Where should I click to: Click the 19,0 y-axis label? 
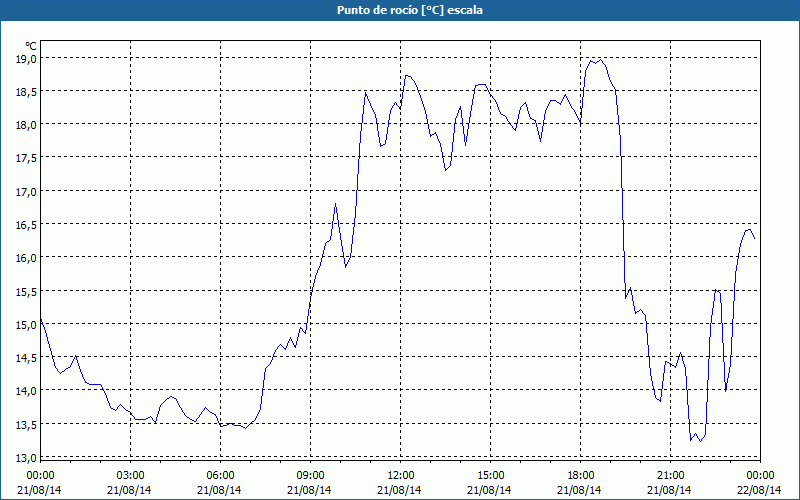point(27,58)
